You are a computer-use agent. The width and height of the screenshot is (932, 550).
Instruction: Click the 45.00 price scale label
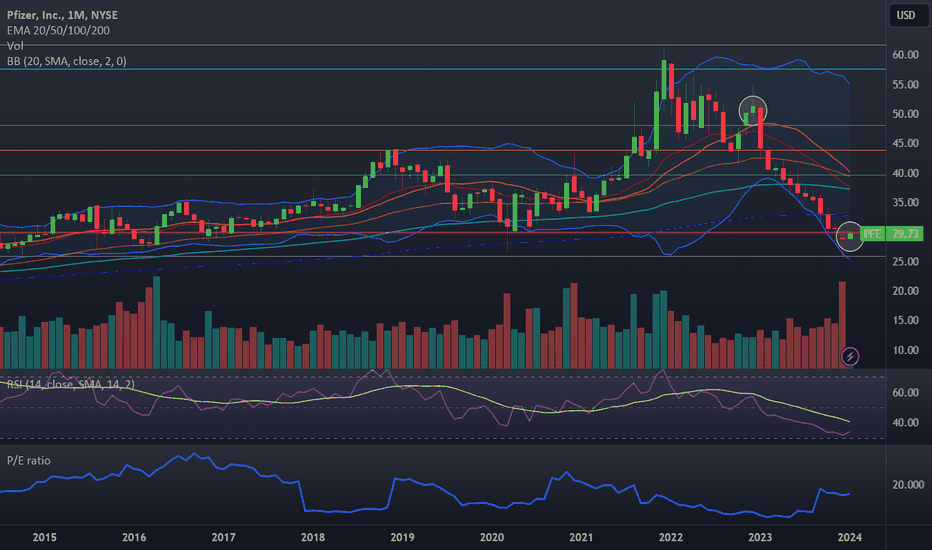(905, 143)
